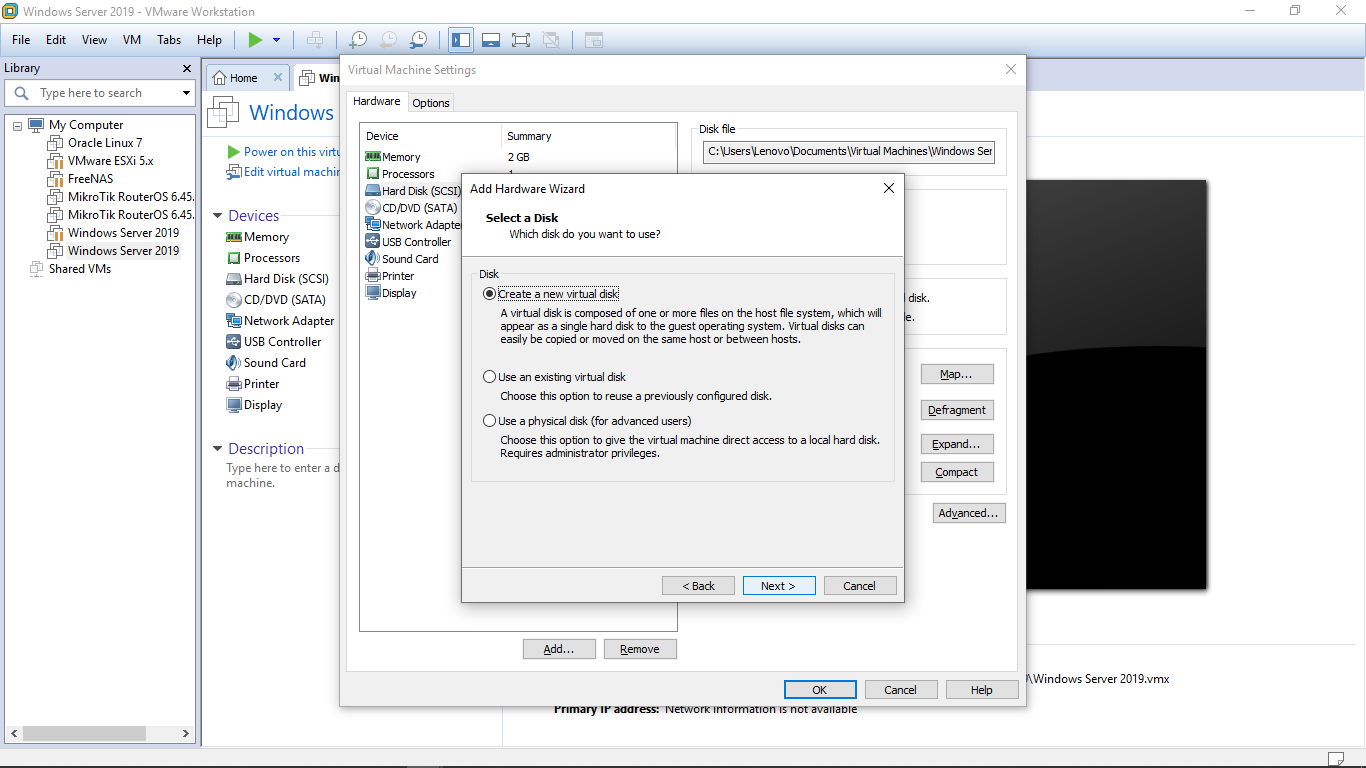Power on this virtual machine from the toolbar
This screenshot has height=768, width=1366.
[x=257, y=40]
